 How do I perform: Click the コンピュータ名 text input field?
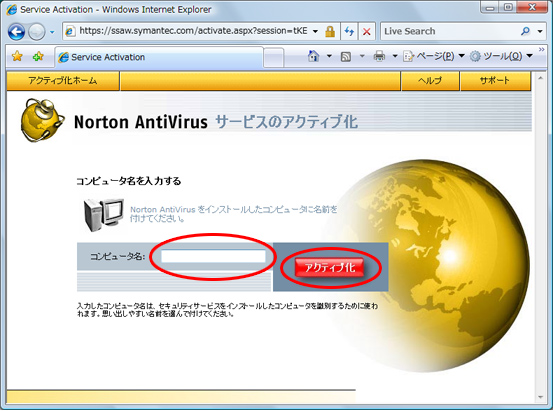tap(213, 256)
